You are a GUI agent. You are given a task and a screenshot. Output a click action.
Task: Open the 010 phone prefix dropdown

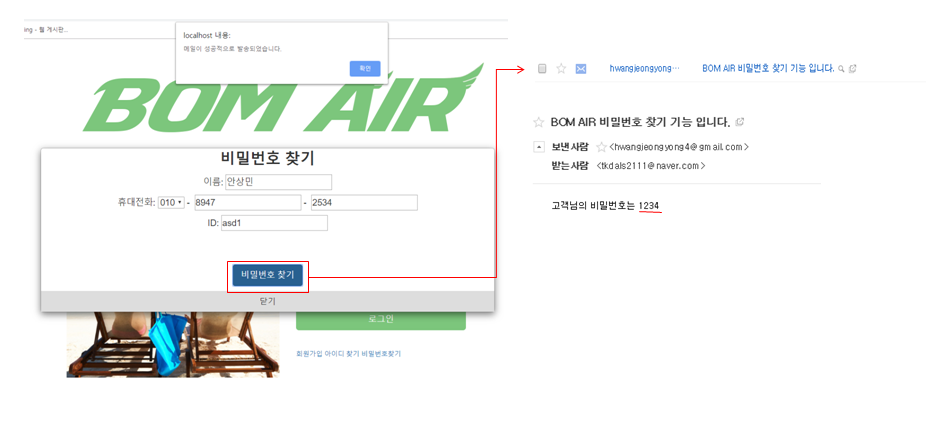coord(171,203)
